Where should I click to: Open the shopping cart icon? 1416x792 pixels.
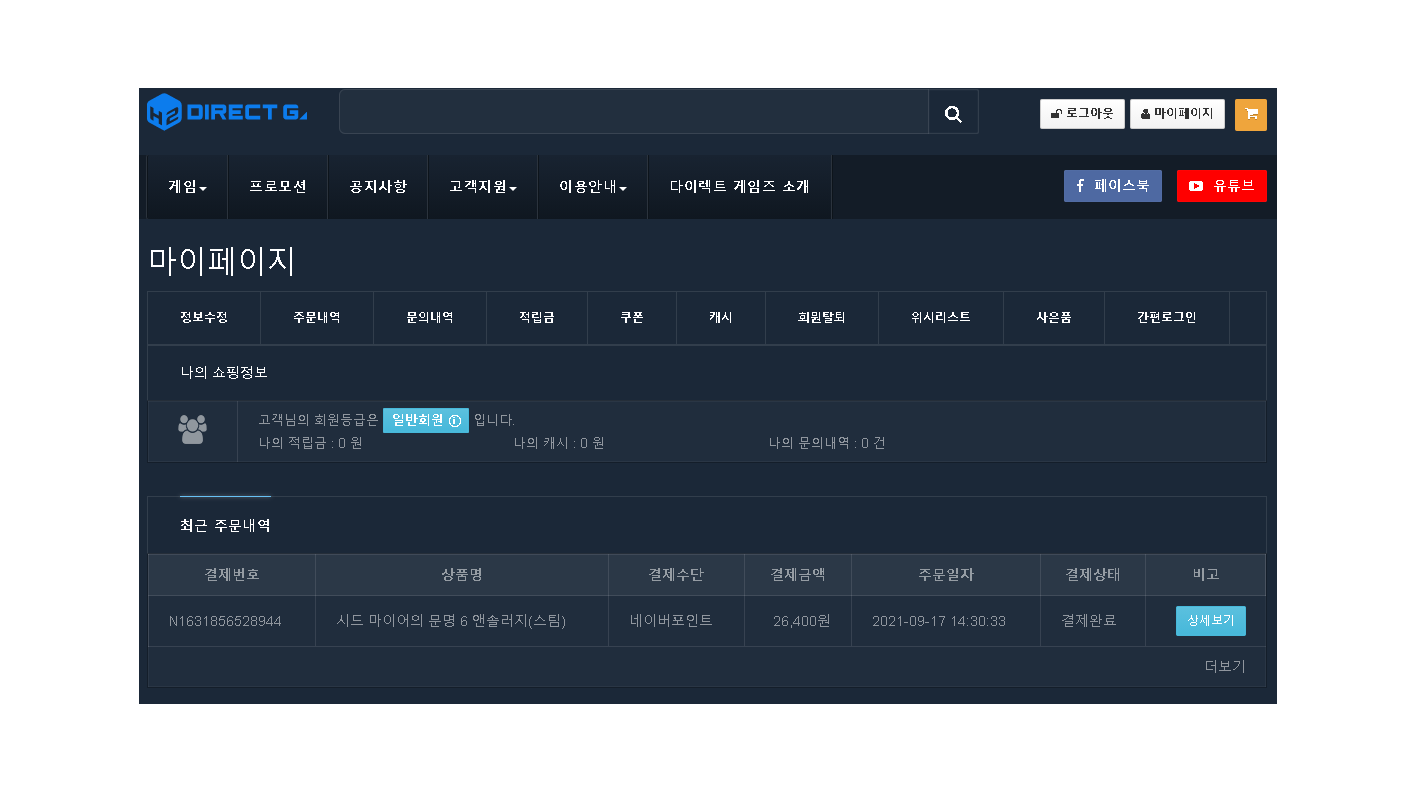coord(1250,115)
